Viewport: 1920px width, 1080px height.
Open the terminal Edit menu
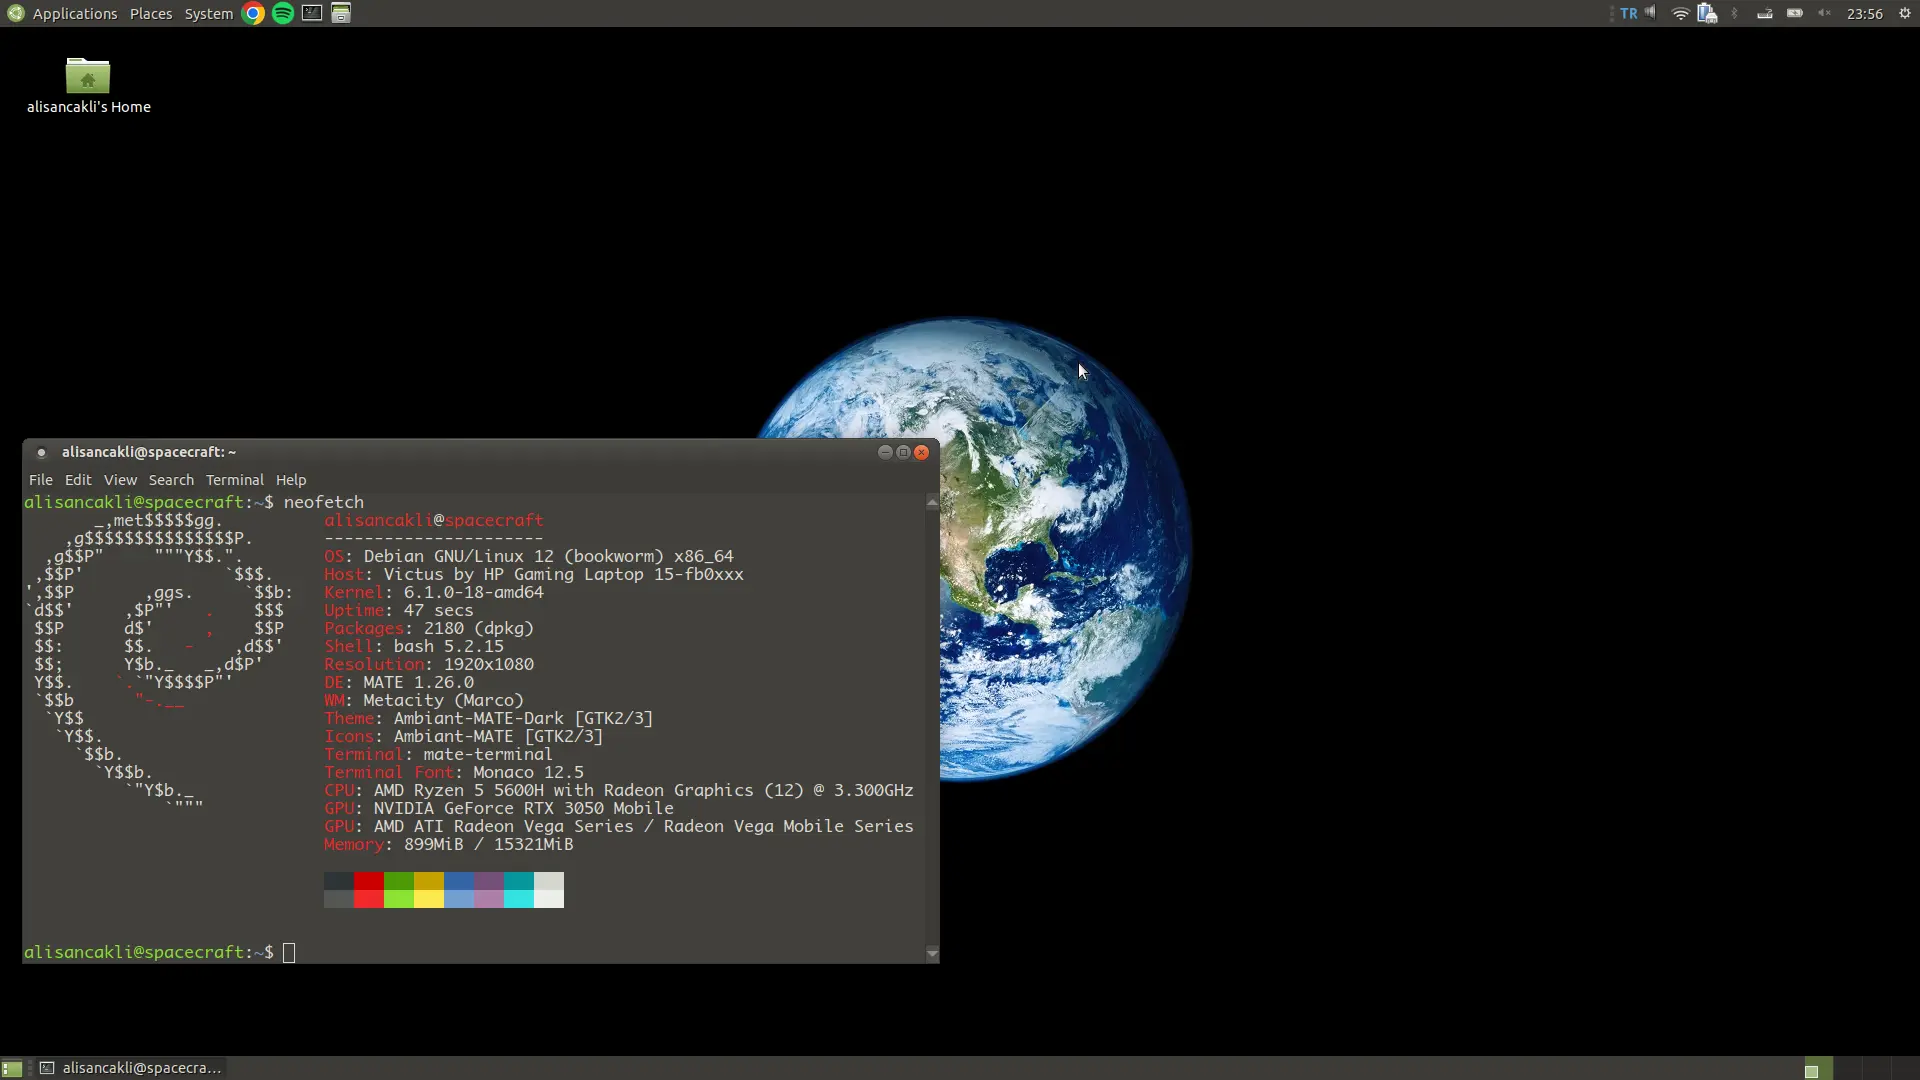(78, 480)
